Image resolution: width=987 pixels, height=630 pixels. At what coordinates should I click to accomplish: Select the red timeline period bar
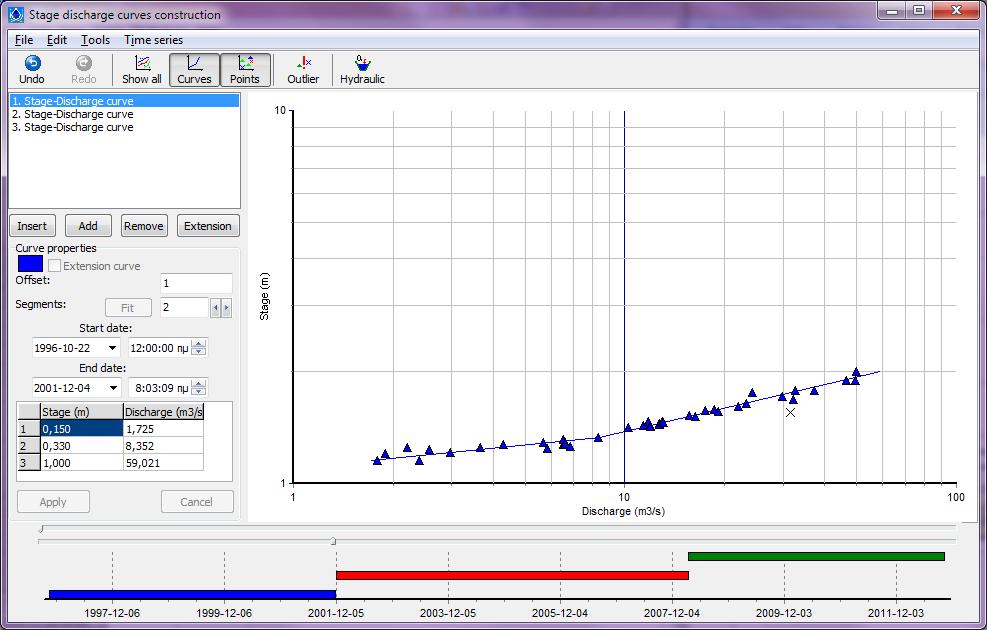tap(512, 575)
